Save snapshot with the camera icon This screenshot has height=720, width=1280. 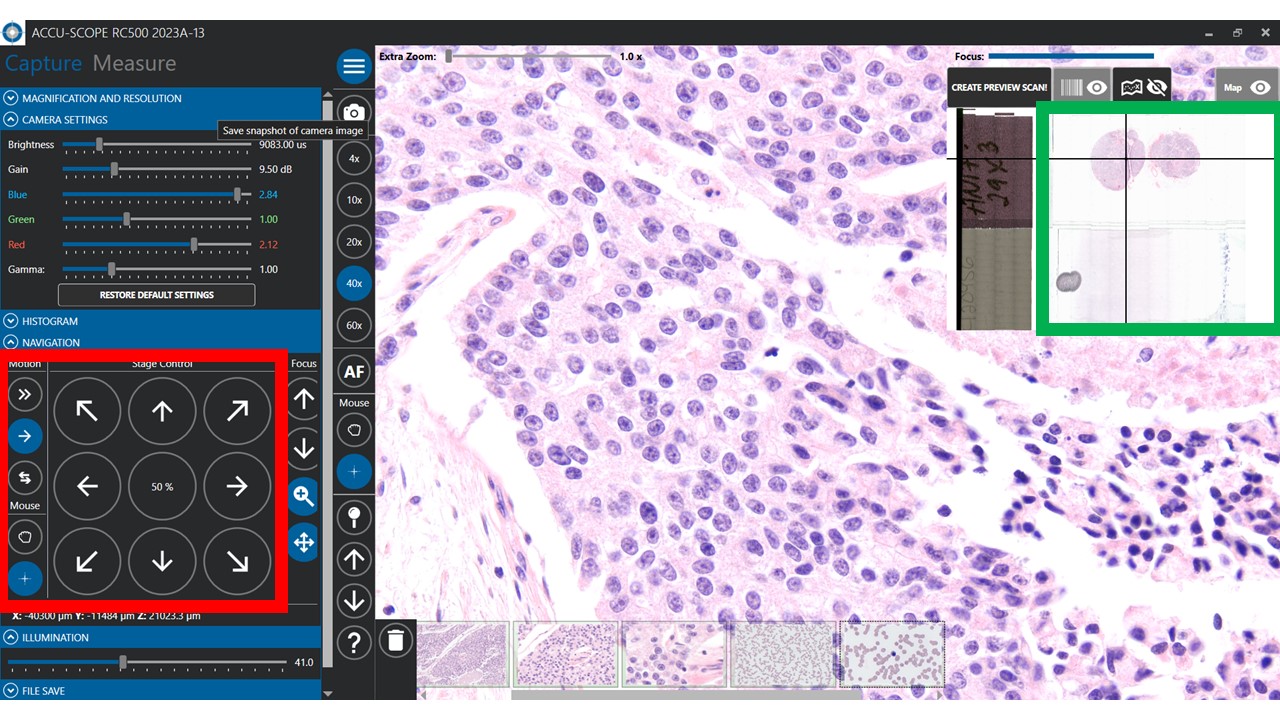pos(353,113)
